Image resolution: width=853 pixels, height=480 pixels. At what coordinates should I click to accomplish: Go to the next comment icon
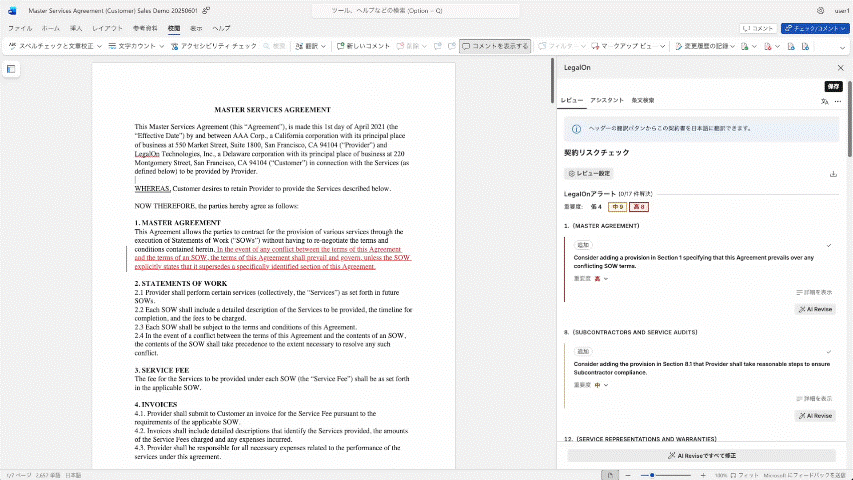coord(452,46)
